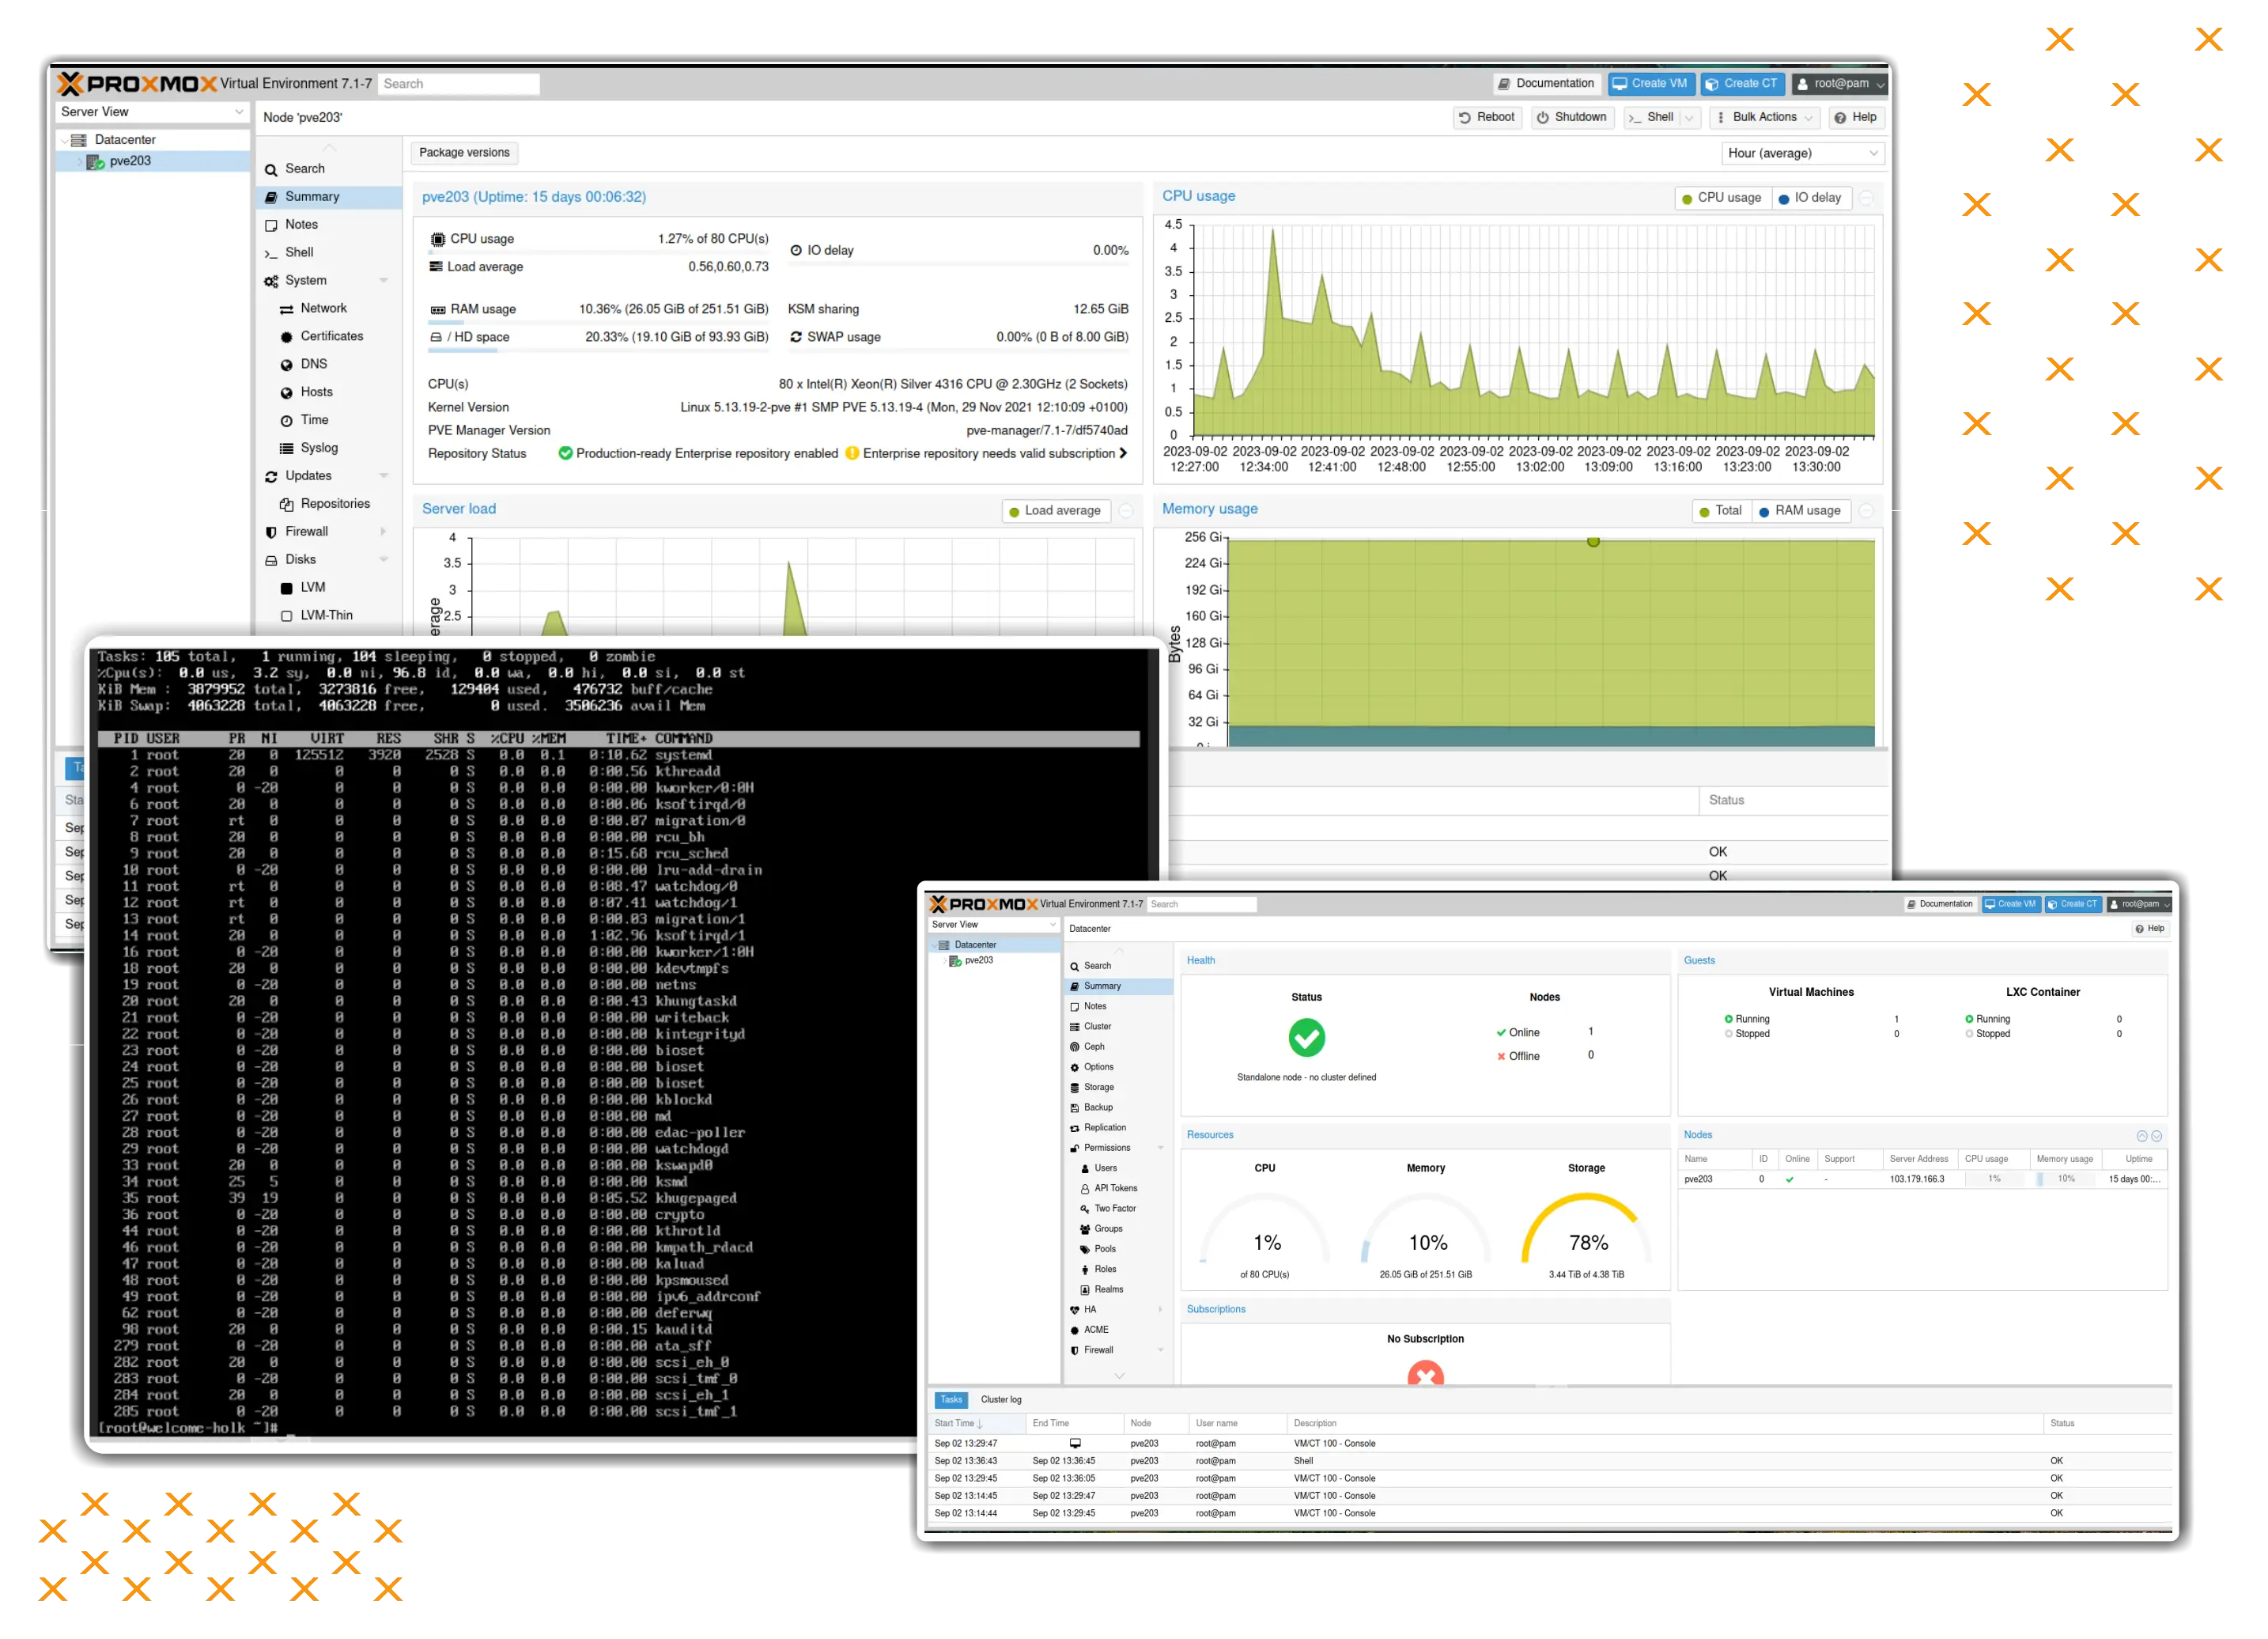Click the Storage icon in Datacenter menu
This screenshot has width=2268, height=1639.
tap(1074, 1088)
